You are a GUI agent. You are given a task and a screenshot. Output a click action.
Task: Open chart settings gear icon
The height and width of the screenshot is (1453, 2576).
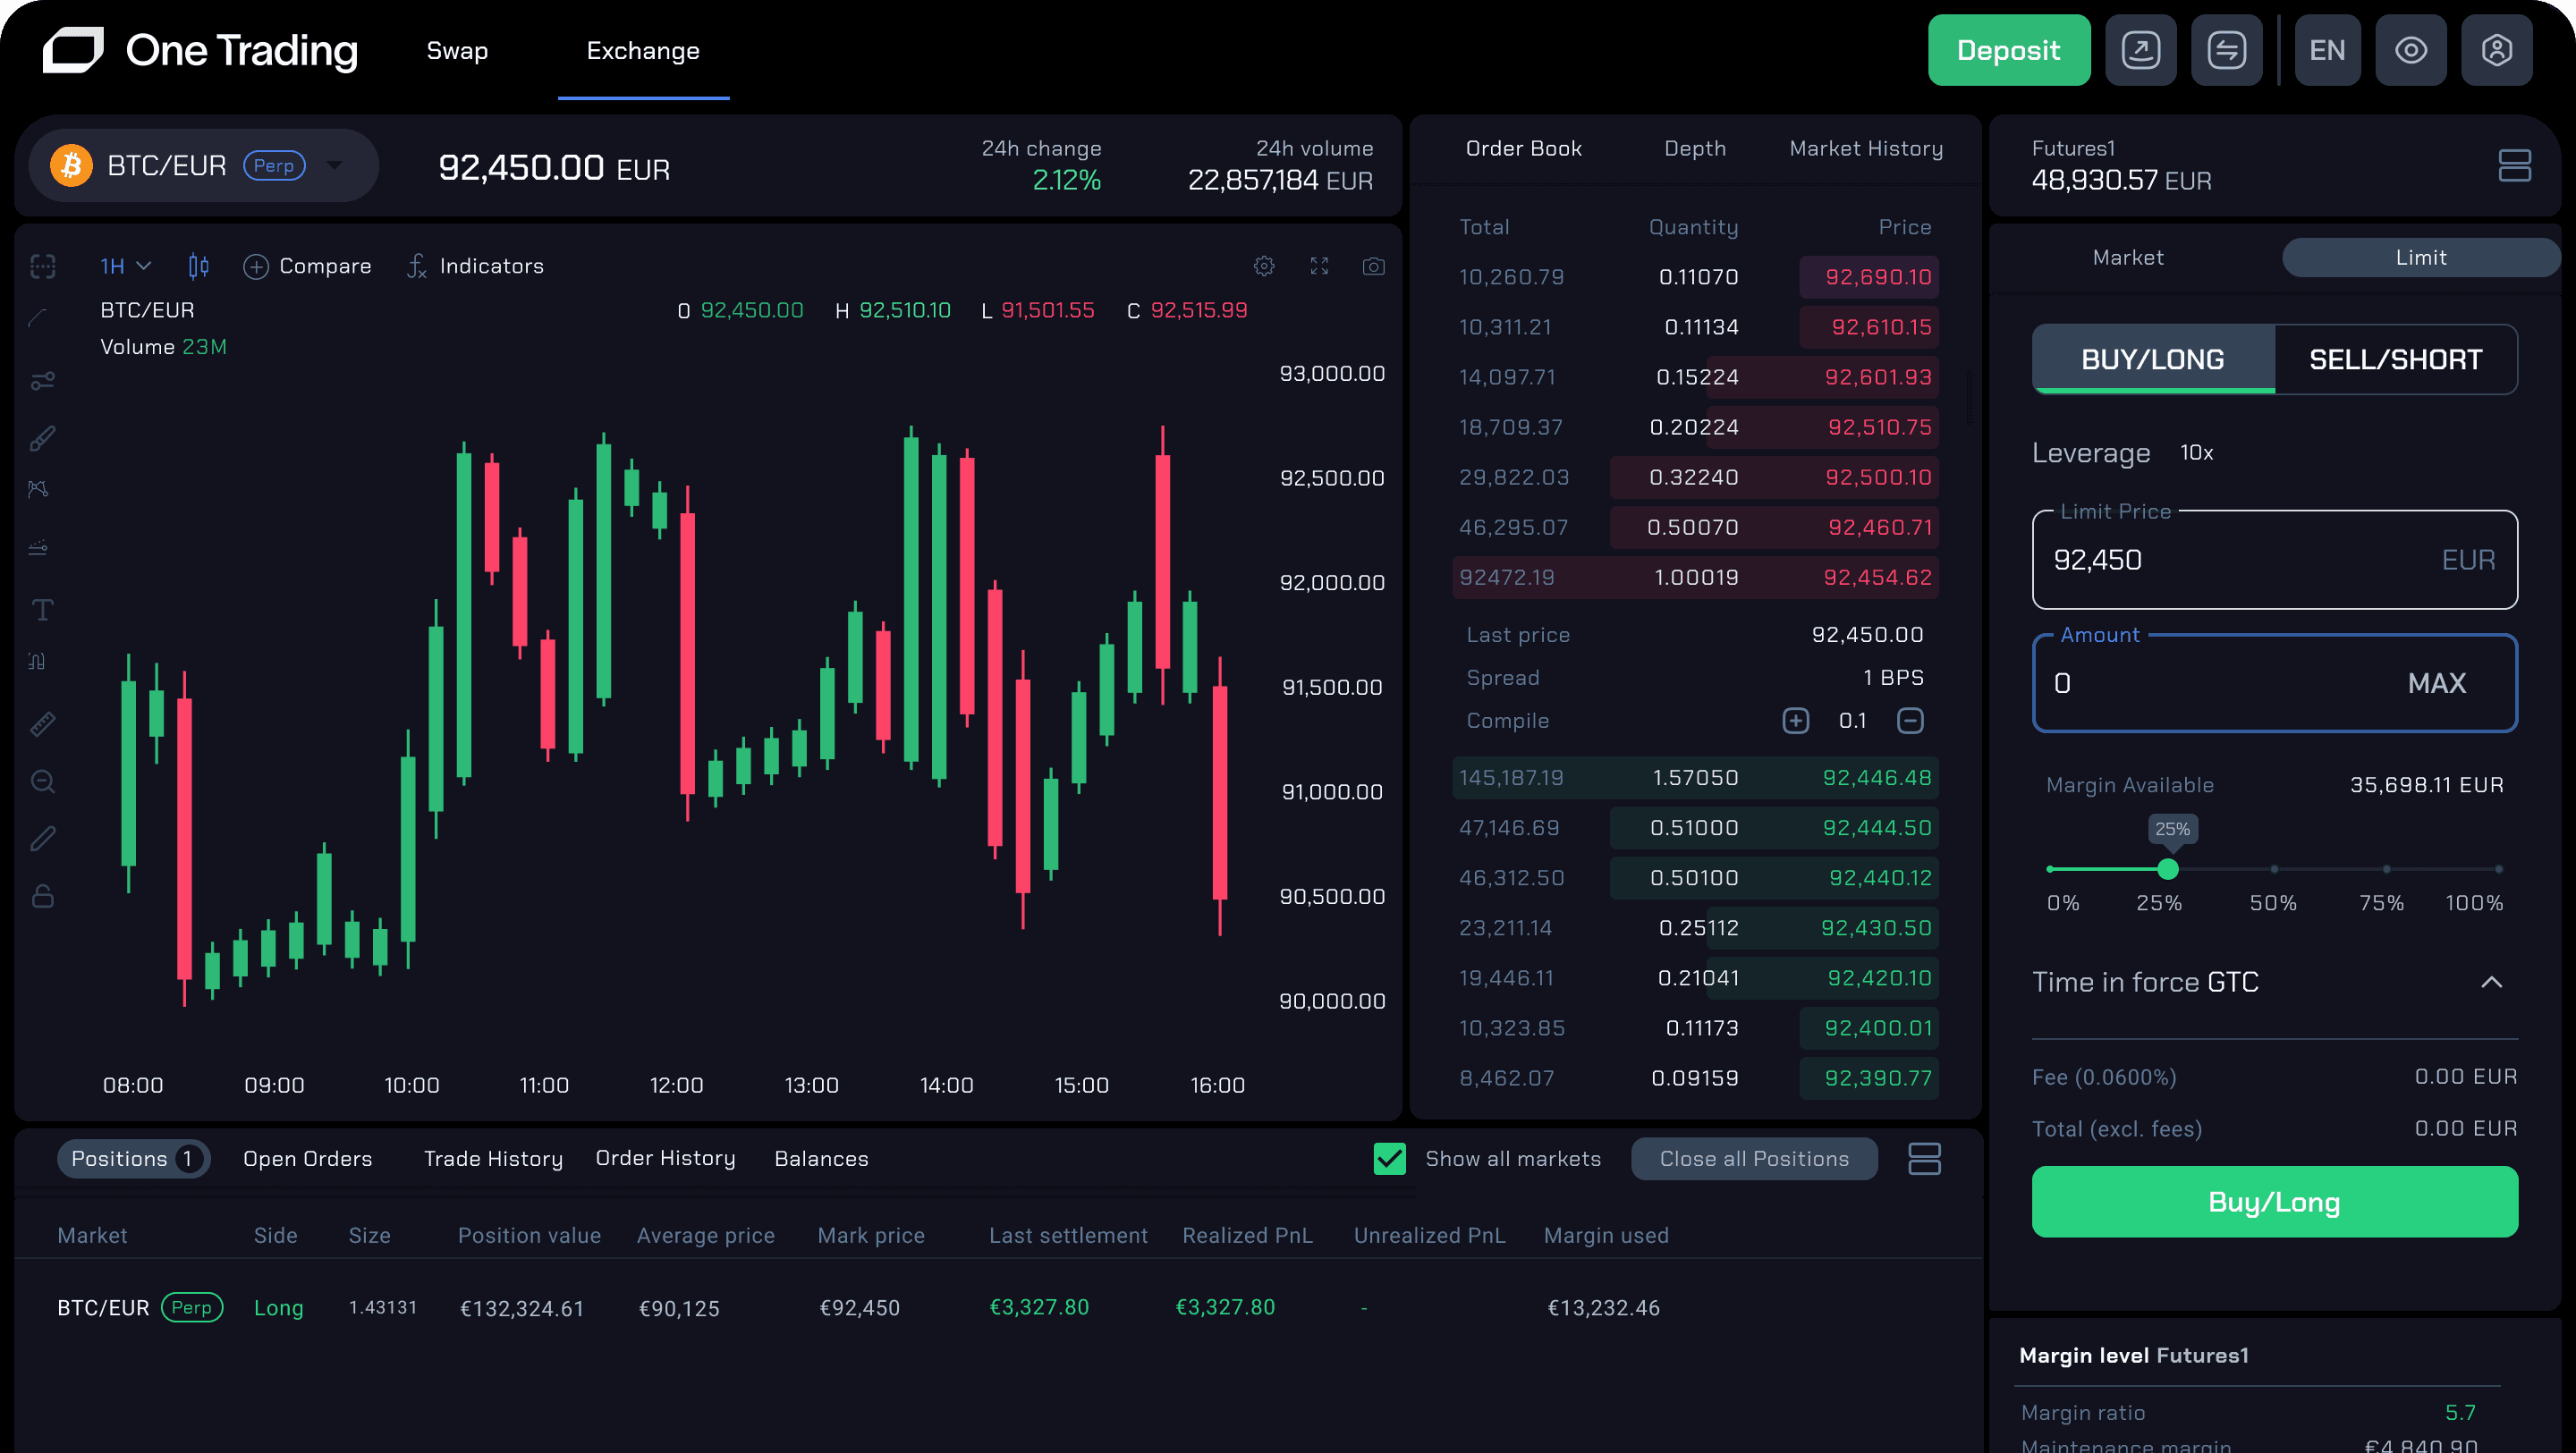click(1264, 266)
